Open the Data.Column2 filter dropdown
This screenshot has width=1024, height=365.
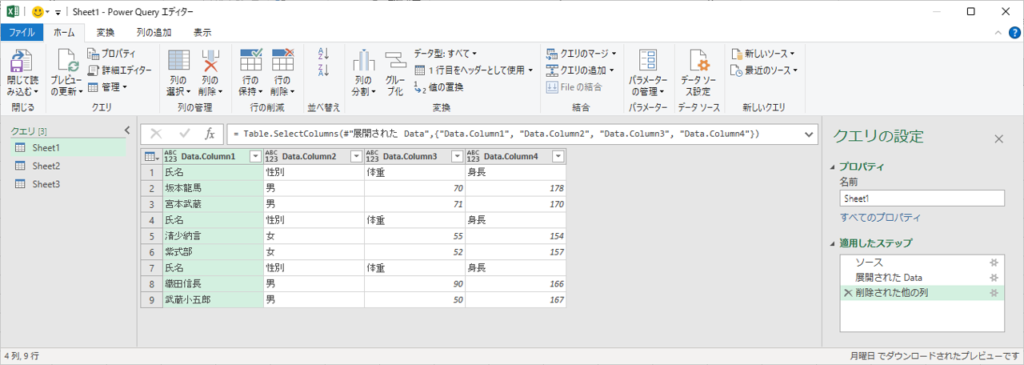(356, 156)
